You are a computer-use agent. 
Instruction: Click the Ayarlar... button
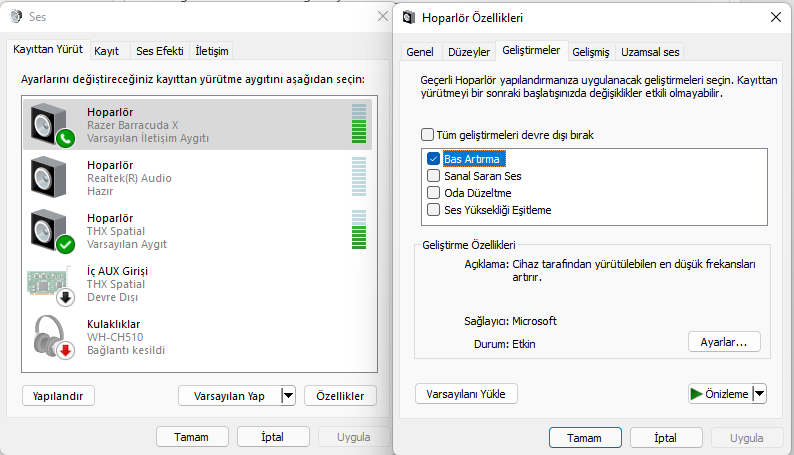pyautogui.click(x=724, y=342)
